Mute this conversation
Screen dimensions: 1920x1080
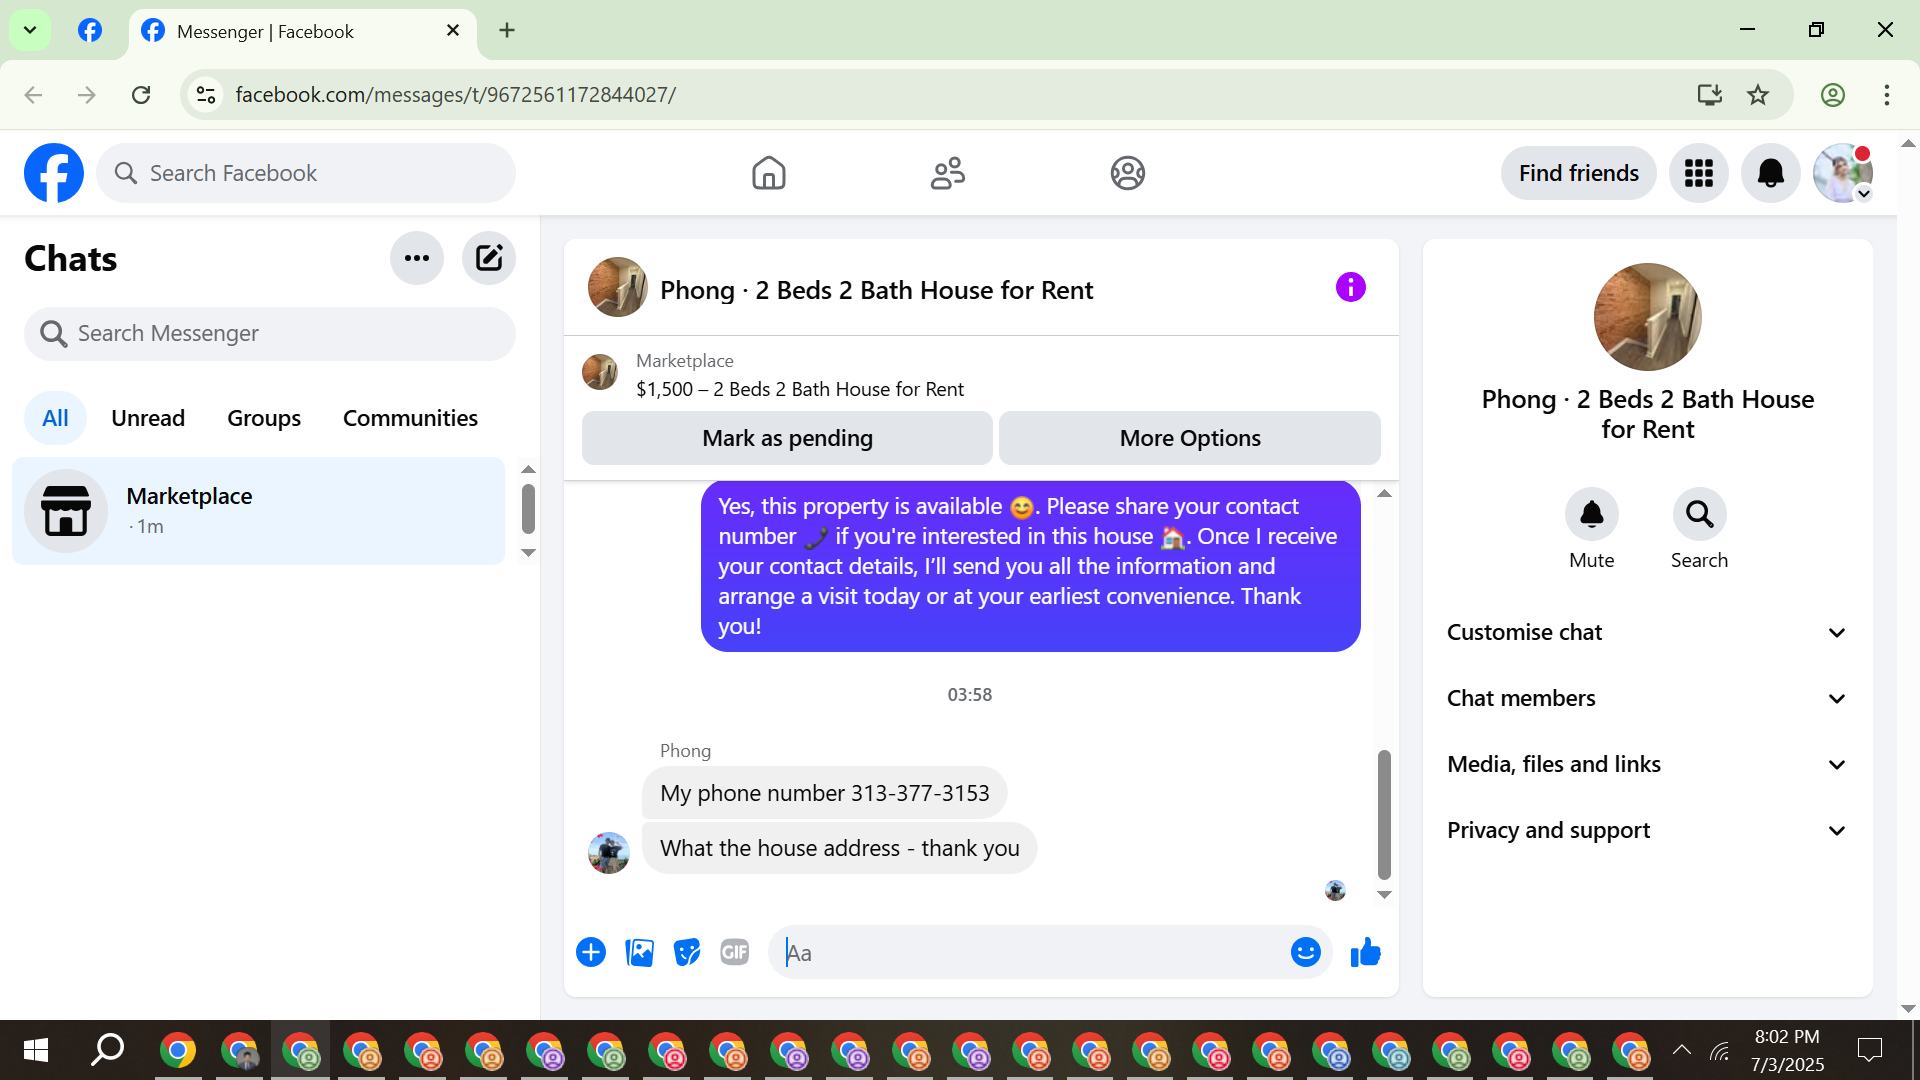tap(1591, 515)
